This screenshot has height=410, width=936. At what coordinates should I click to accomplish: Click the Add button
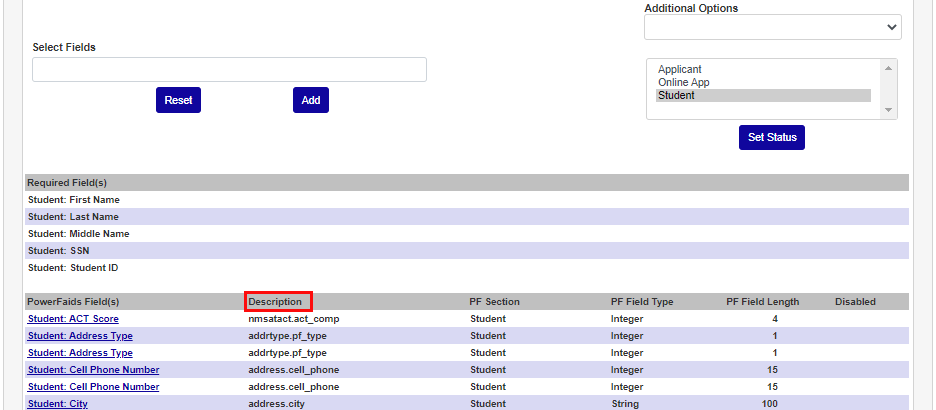pyautogui.click(x=310, y=100)
